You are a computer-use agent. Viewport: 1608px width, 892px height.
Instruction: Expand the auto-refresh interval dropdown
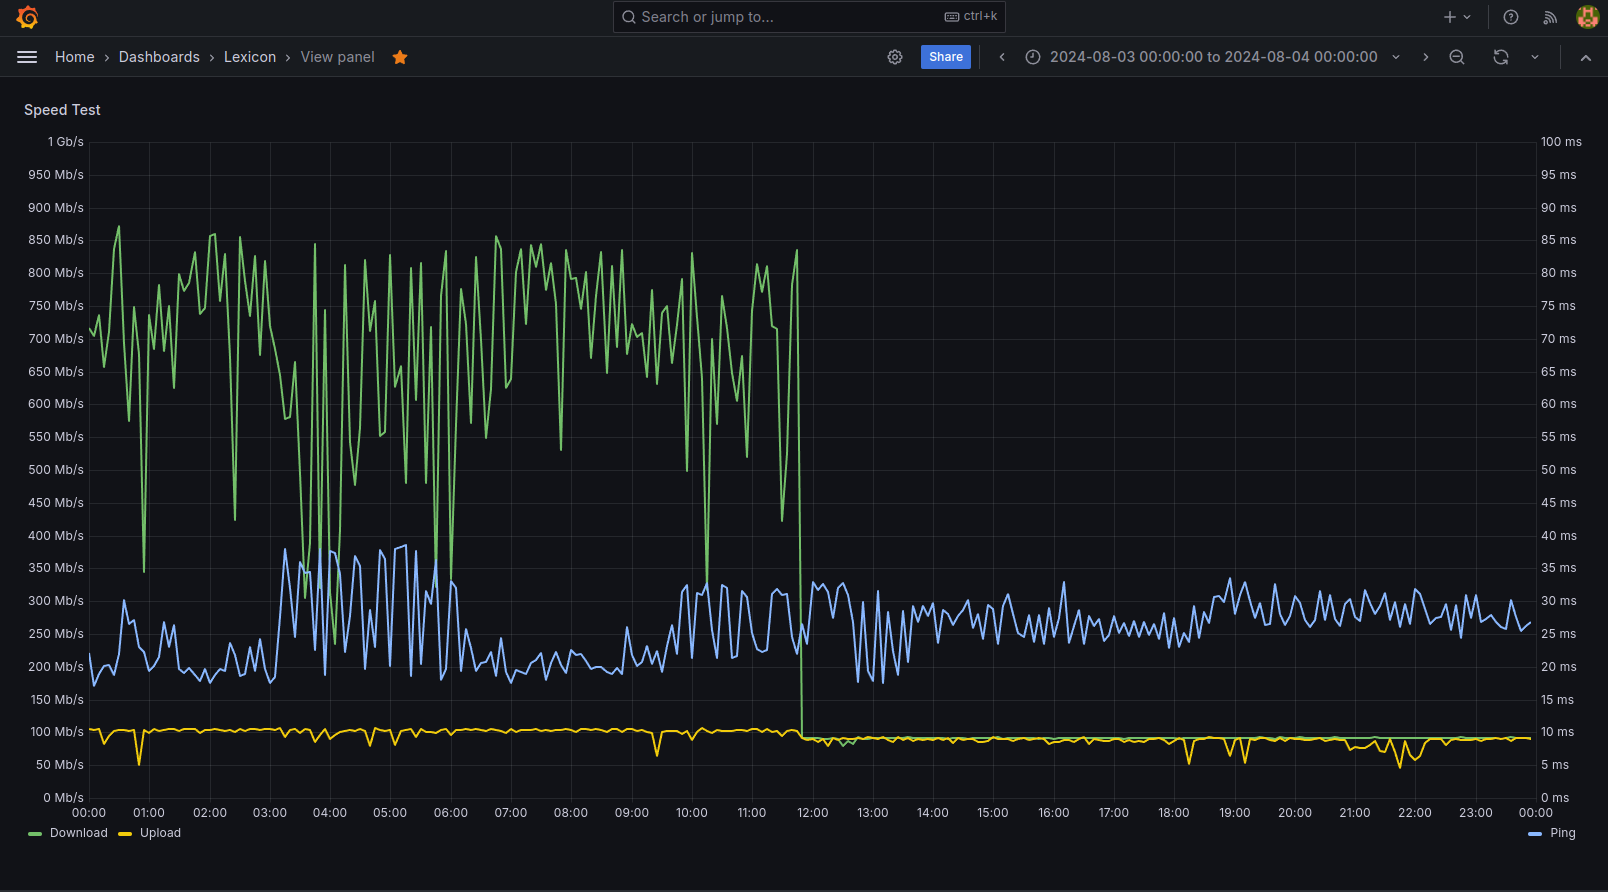pyautogui.click(x=1535, y=57)
